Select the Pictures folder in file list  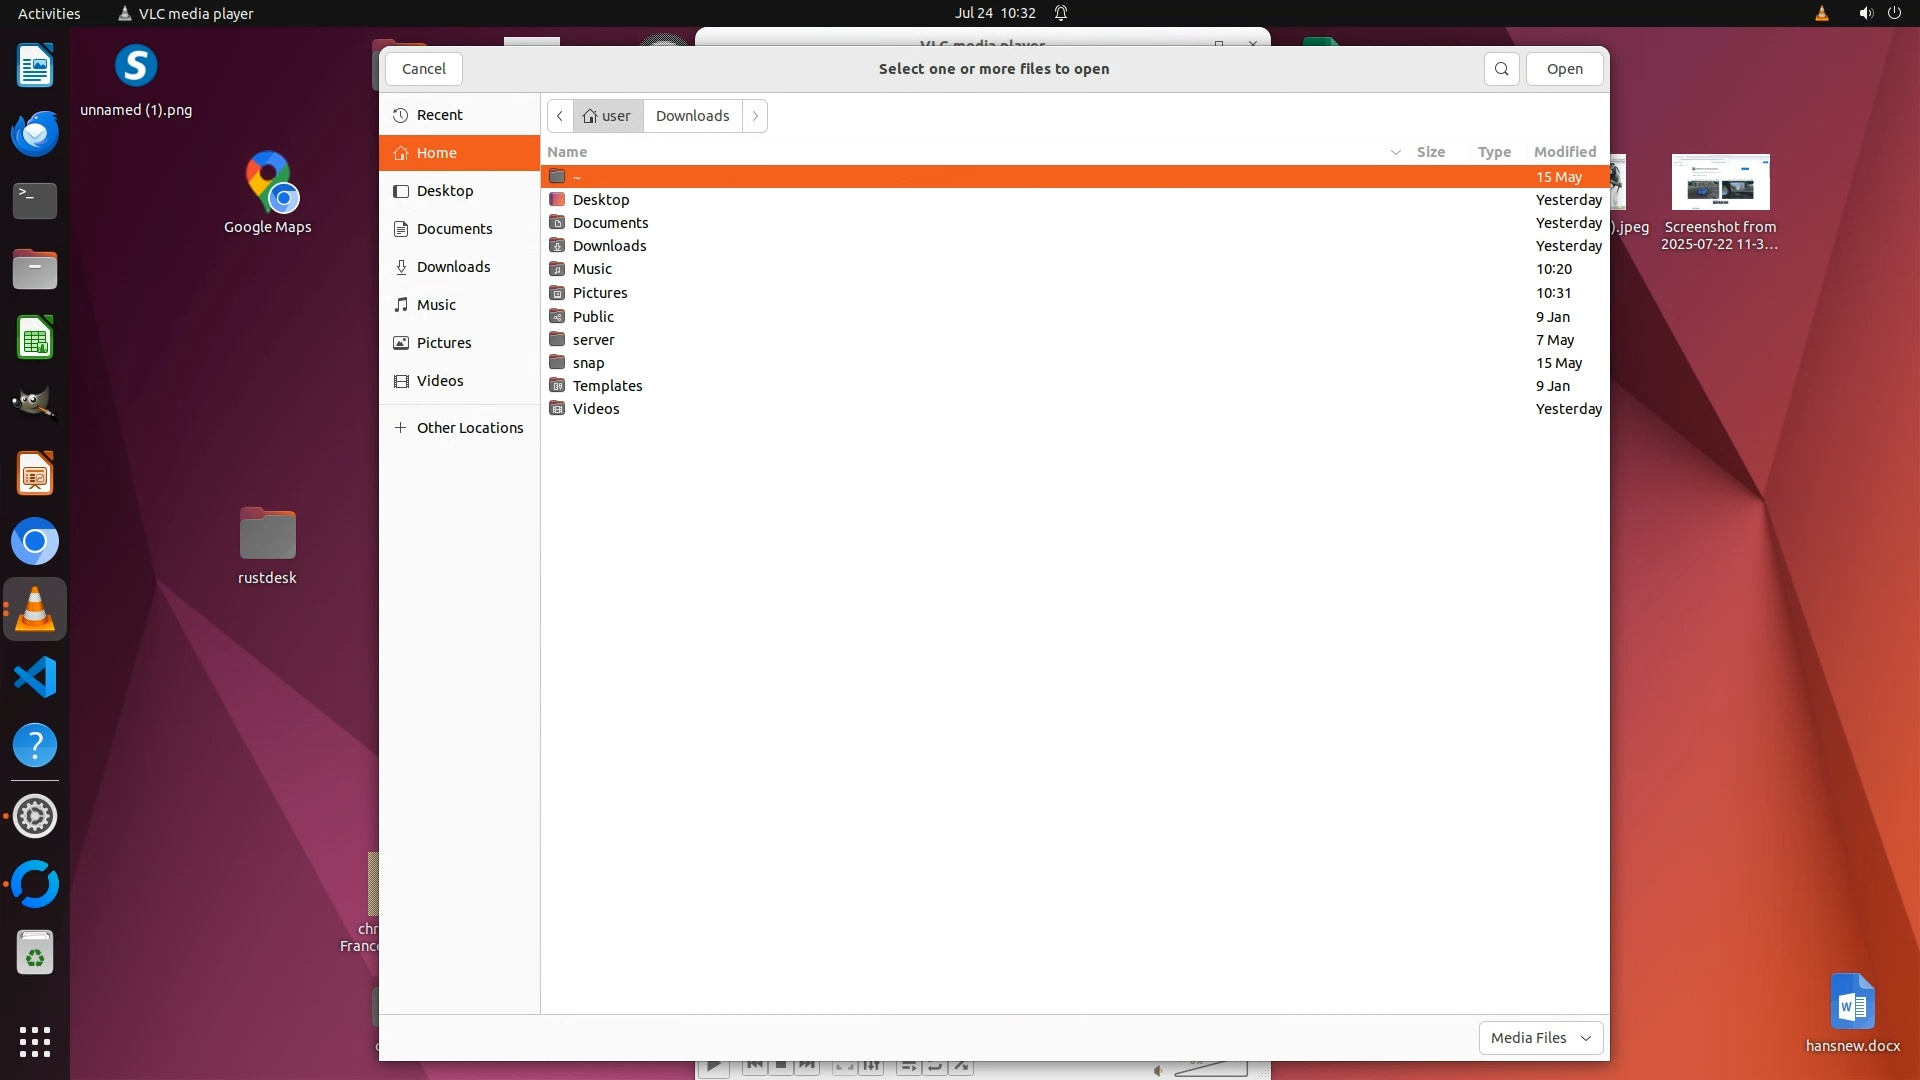[x=600, y=293]
